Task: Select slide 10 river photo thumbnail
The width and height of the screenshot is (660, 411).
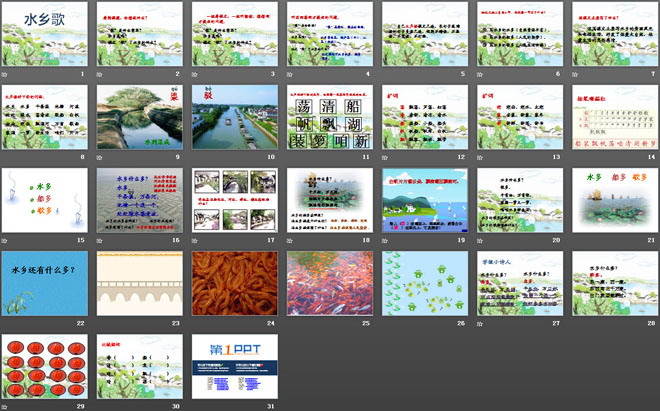Action: pos(235,117)
